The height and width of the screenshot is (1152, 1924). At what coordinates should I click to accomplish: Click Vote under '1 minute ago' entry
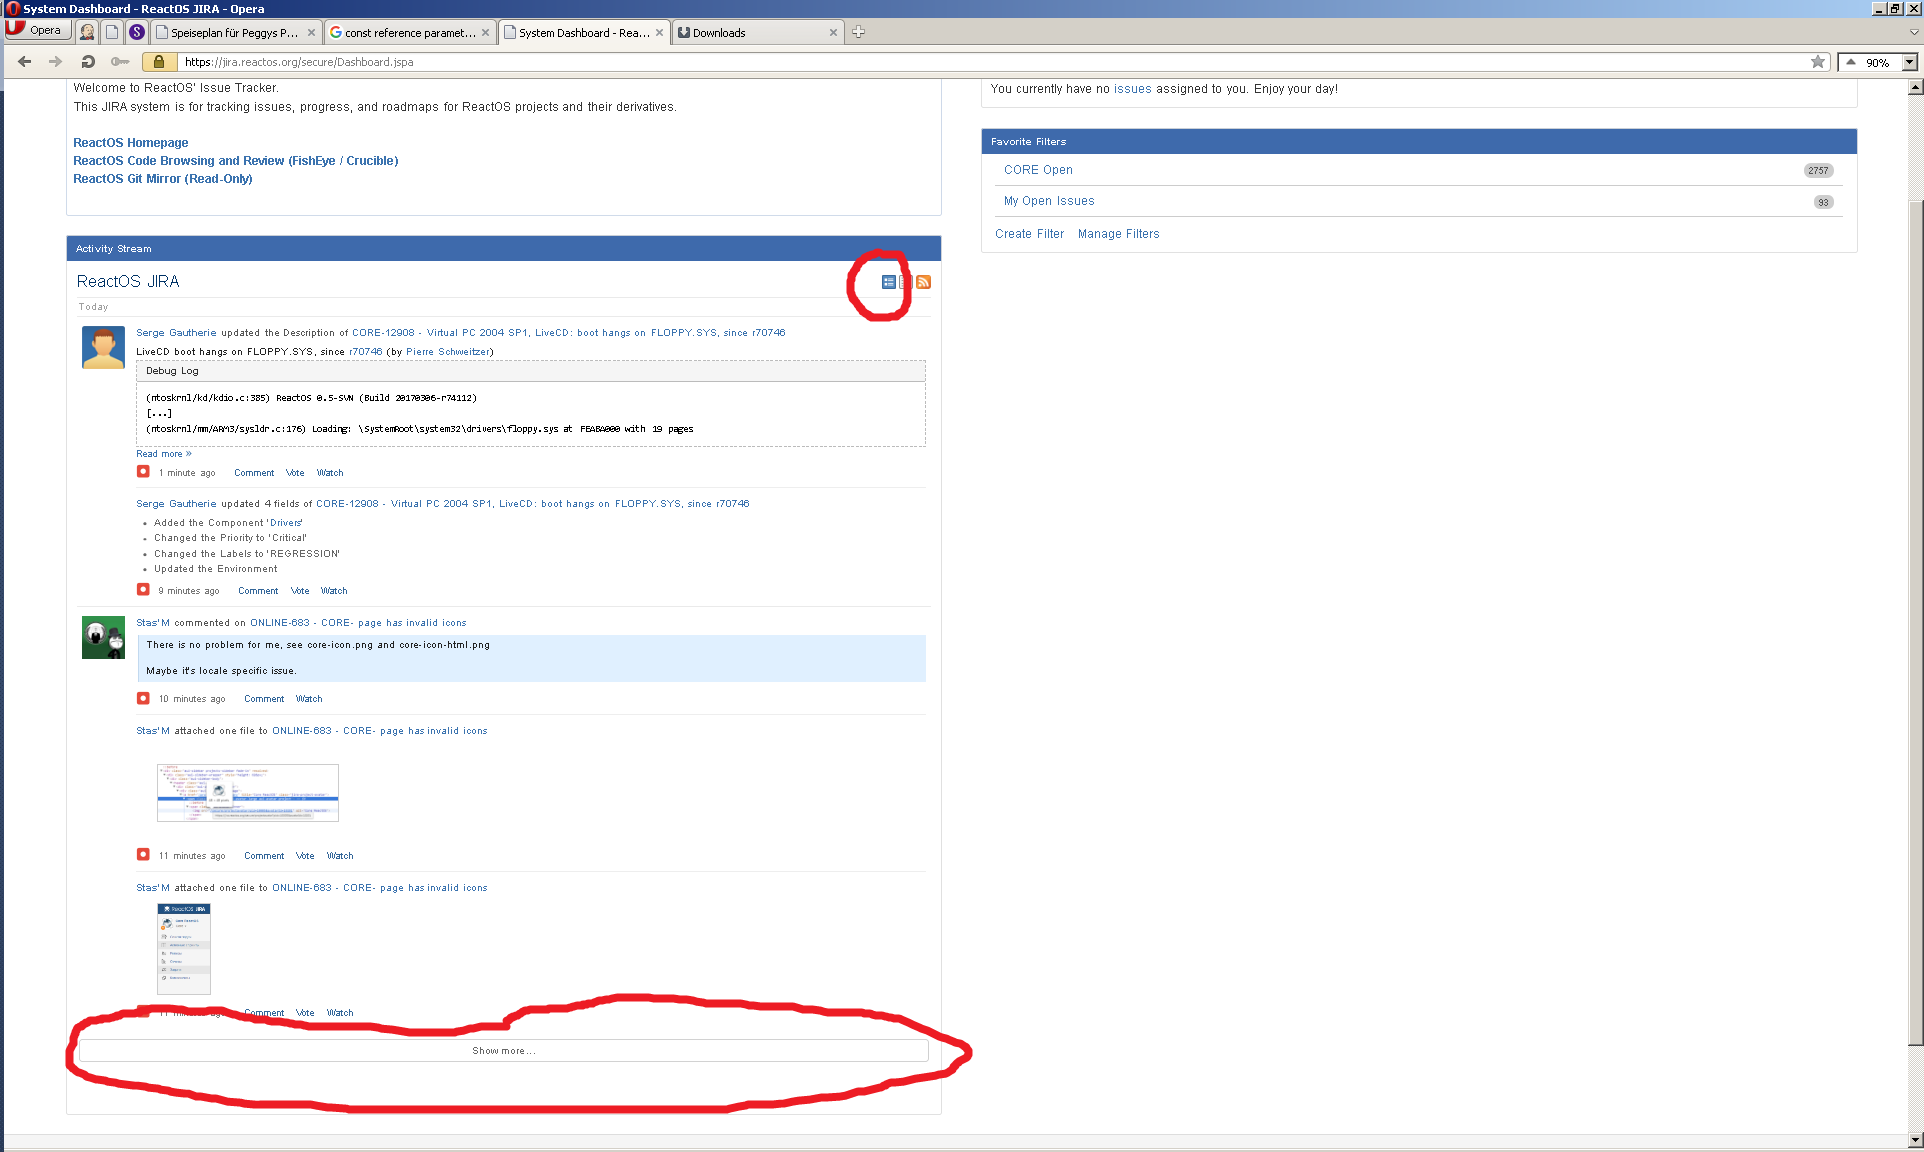(295, 473)
